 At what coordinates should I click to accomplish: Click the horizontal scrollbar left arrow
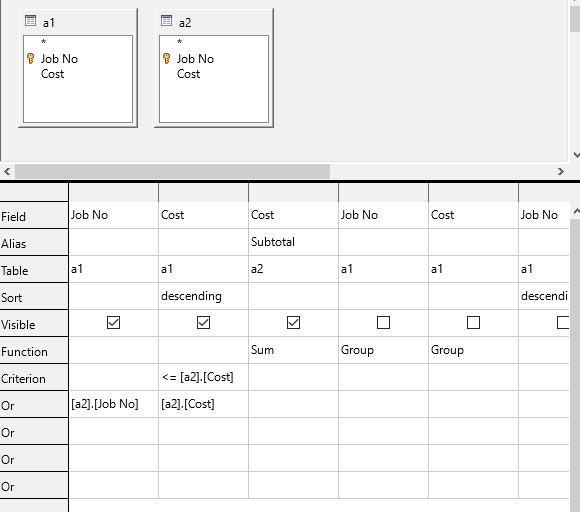7,171
